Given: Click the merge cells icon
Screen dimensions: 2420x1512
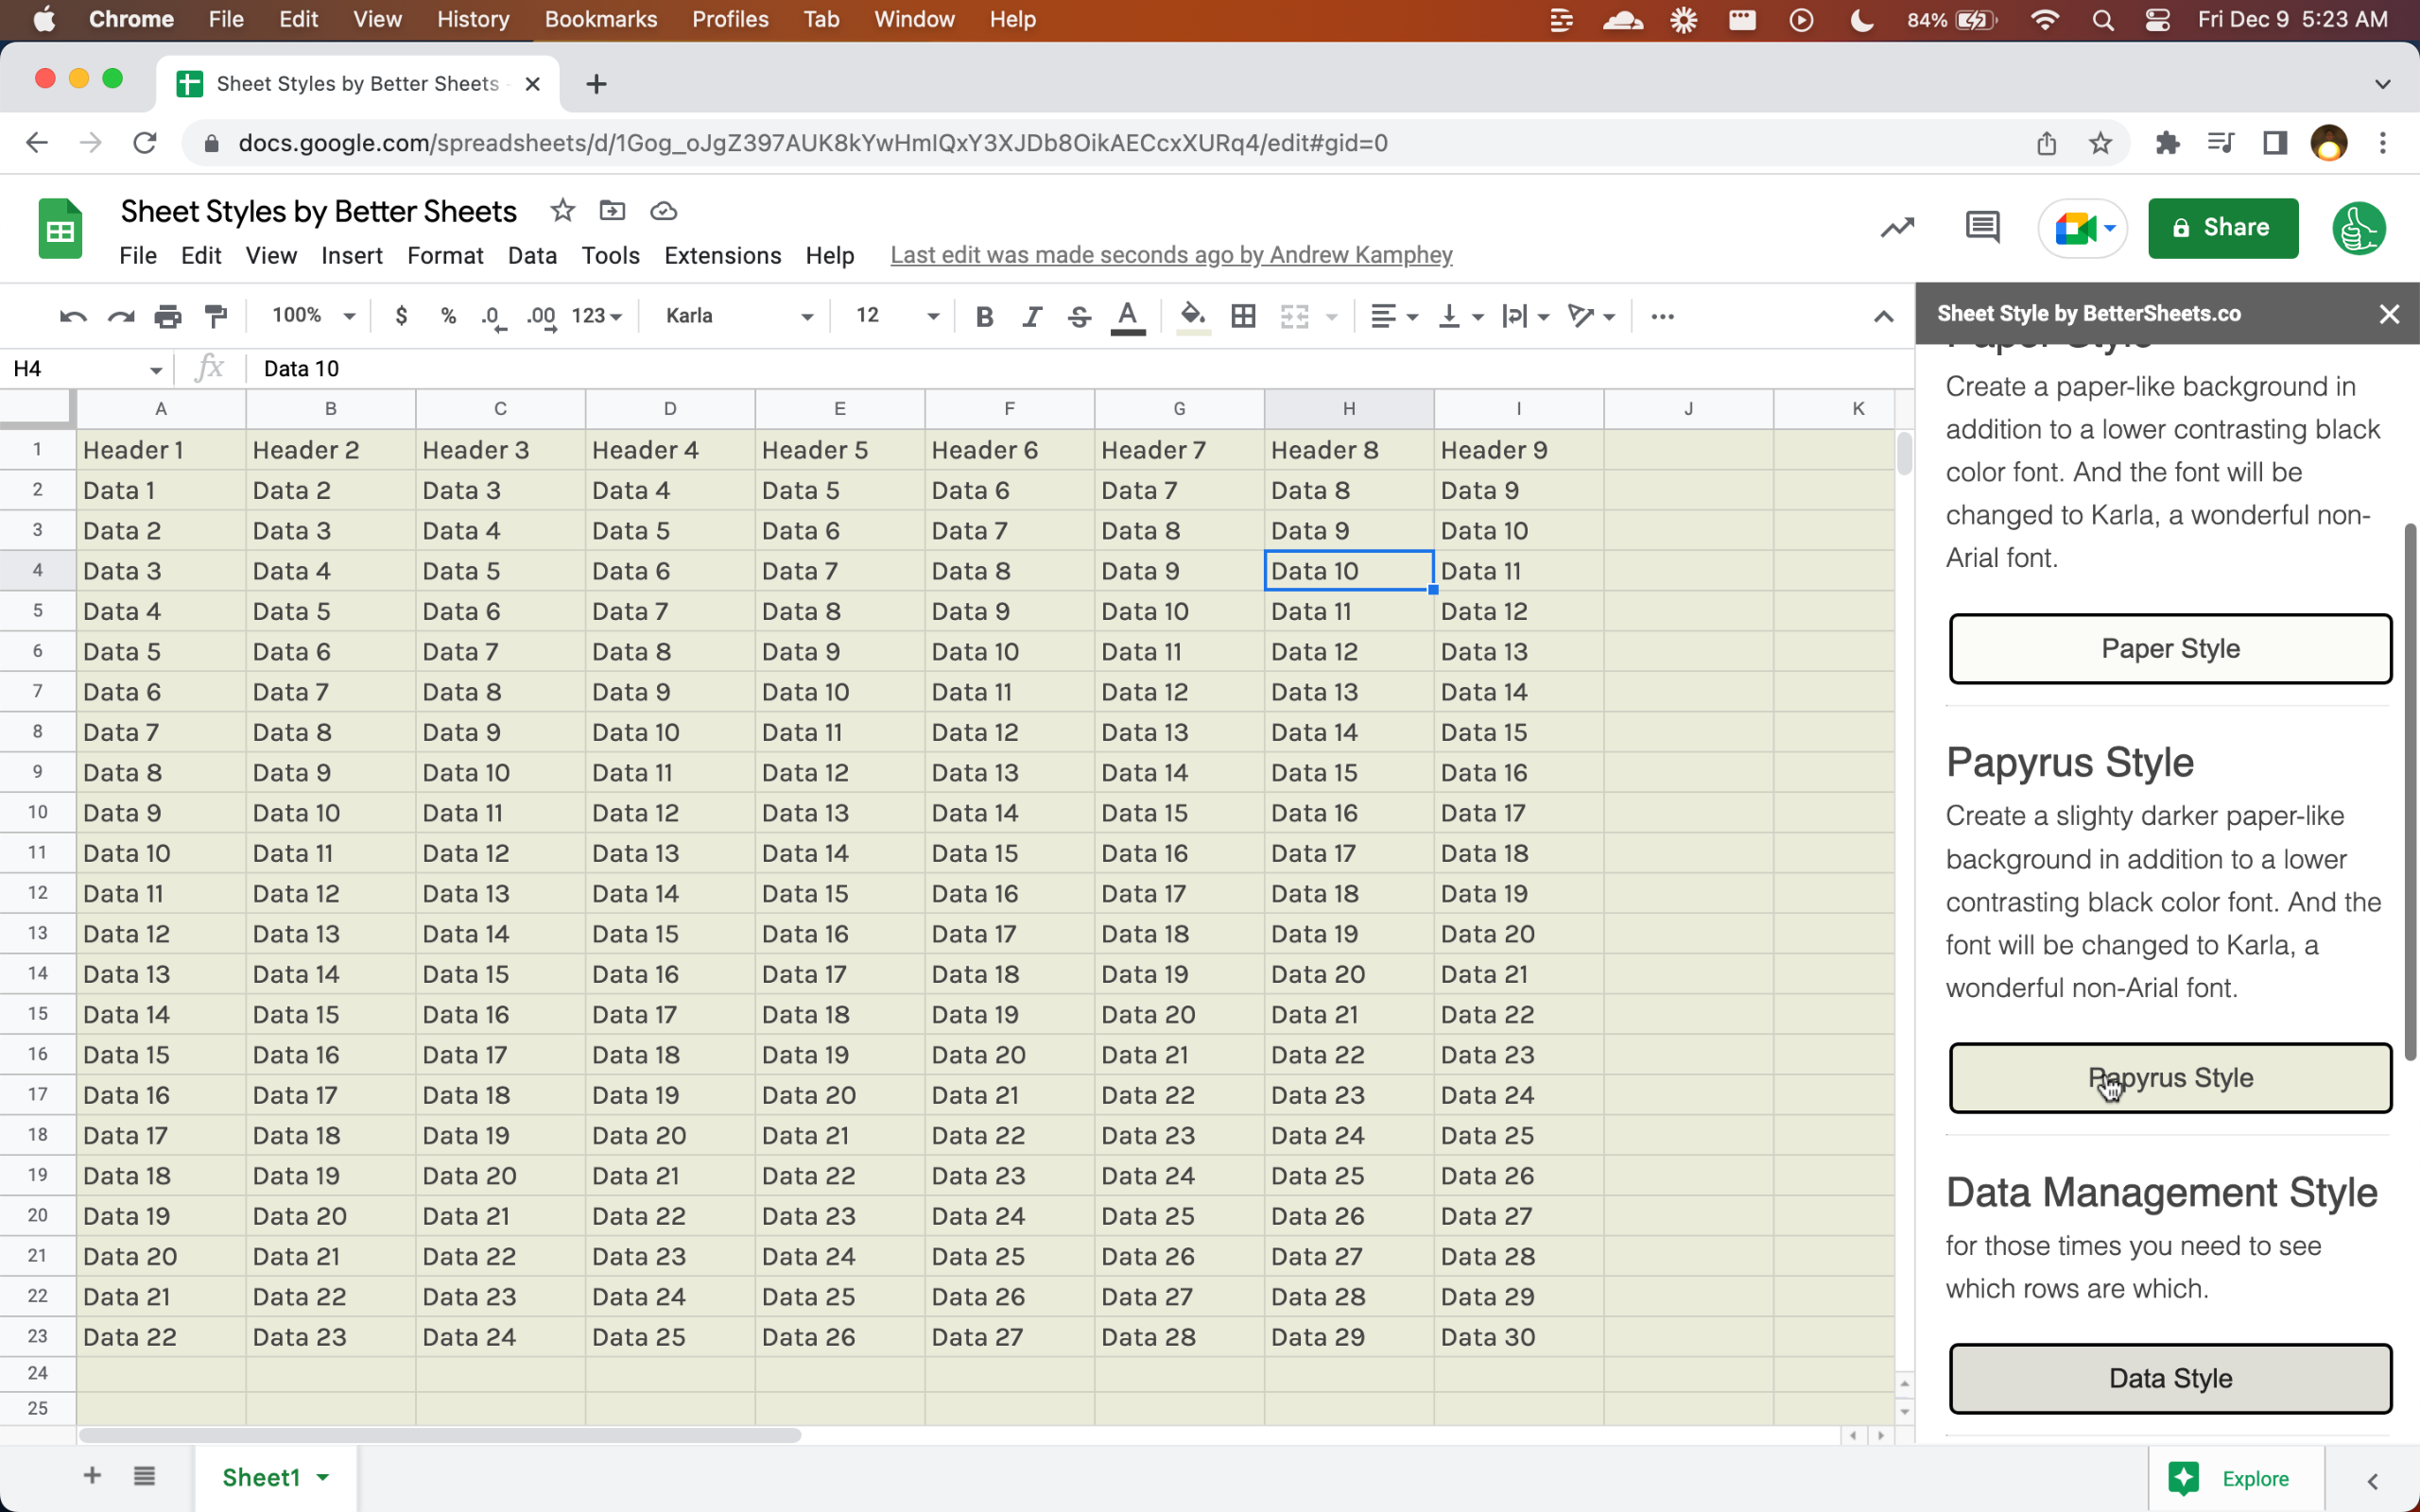Looking at the screenshot, I should (x=1295, y=316).
